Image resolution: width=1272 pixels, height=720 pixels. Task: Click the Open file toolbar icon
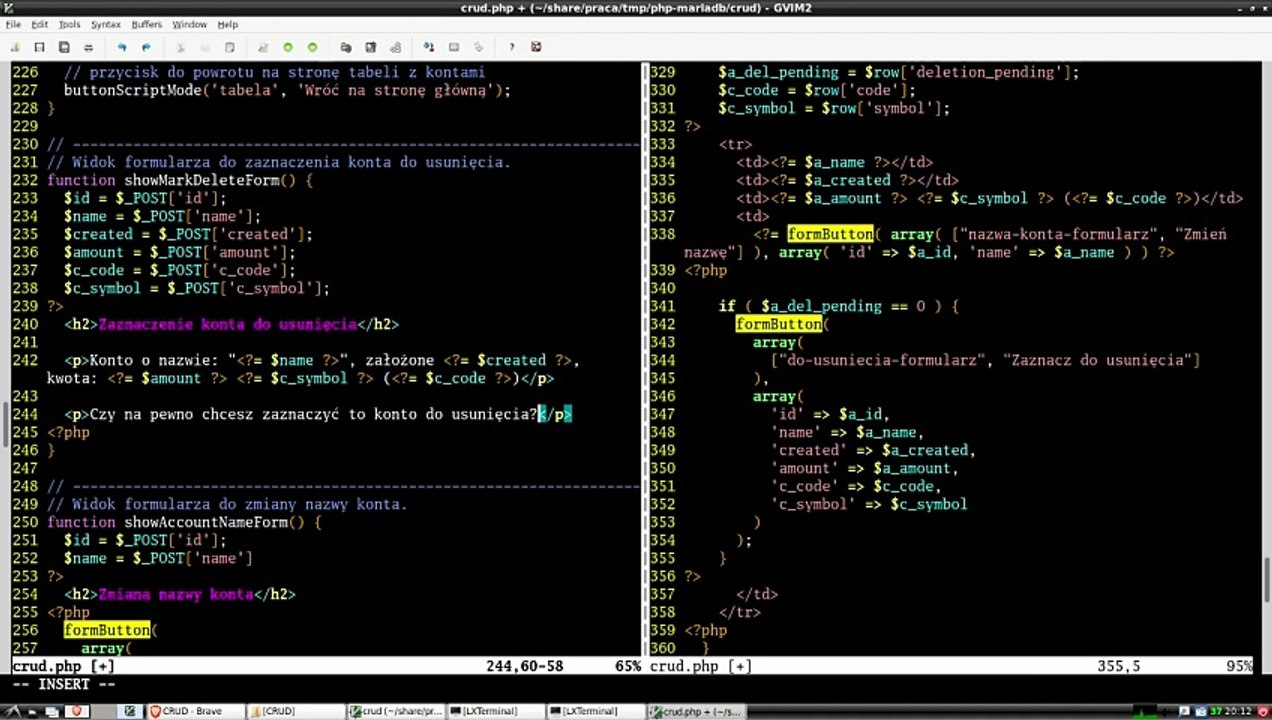tap(15, 47)
